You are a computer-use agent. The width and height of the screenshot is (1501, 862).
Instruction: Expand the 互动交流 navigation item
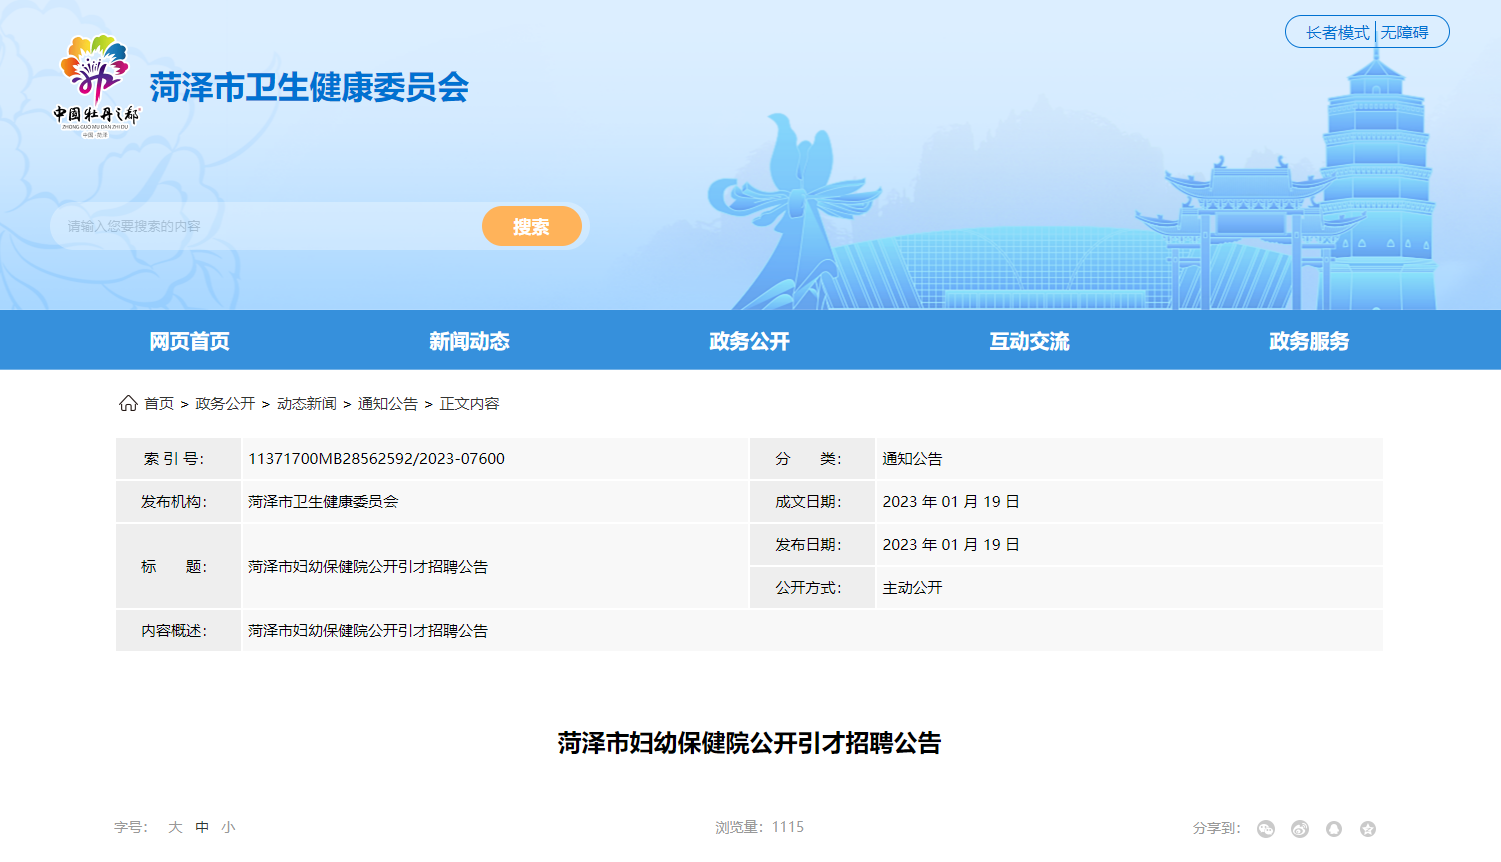point(1029,341)
